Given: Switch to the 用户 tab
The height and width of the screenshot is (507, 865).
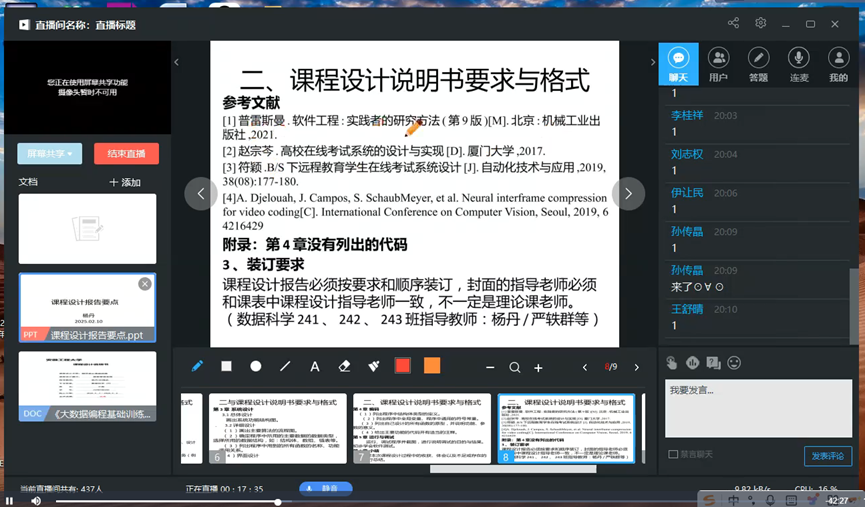Looking at the screenshot, I should pos(718,64).
